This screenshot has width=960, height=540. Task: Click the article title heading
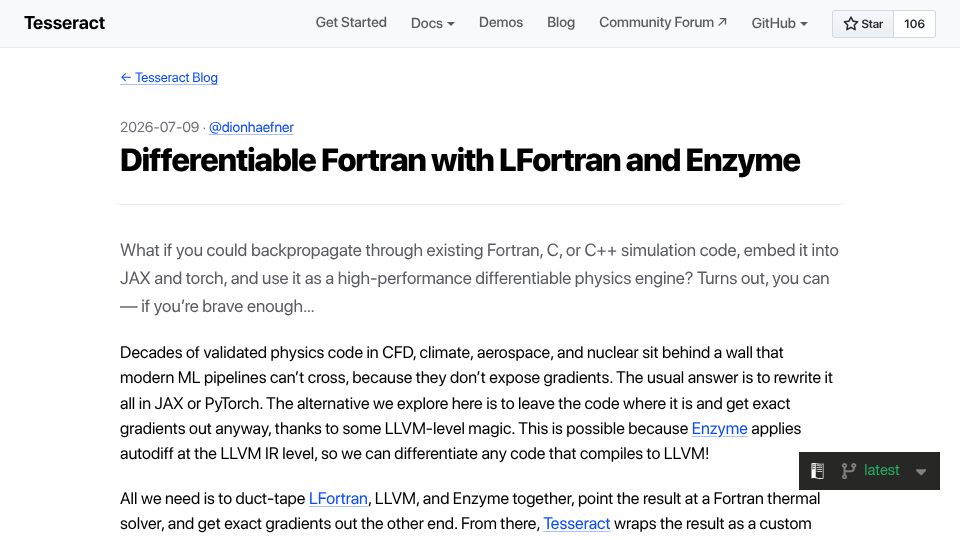tap(460, 160)
